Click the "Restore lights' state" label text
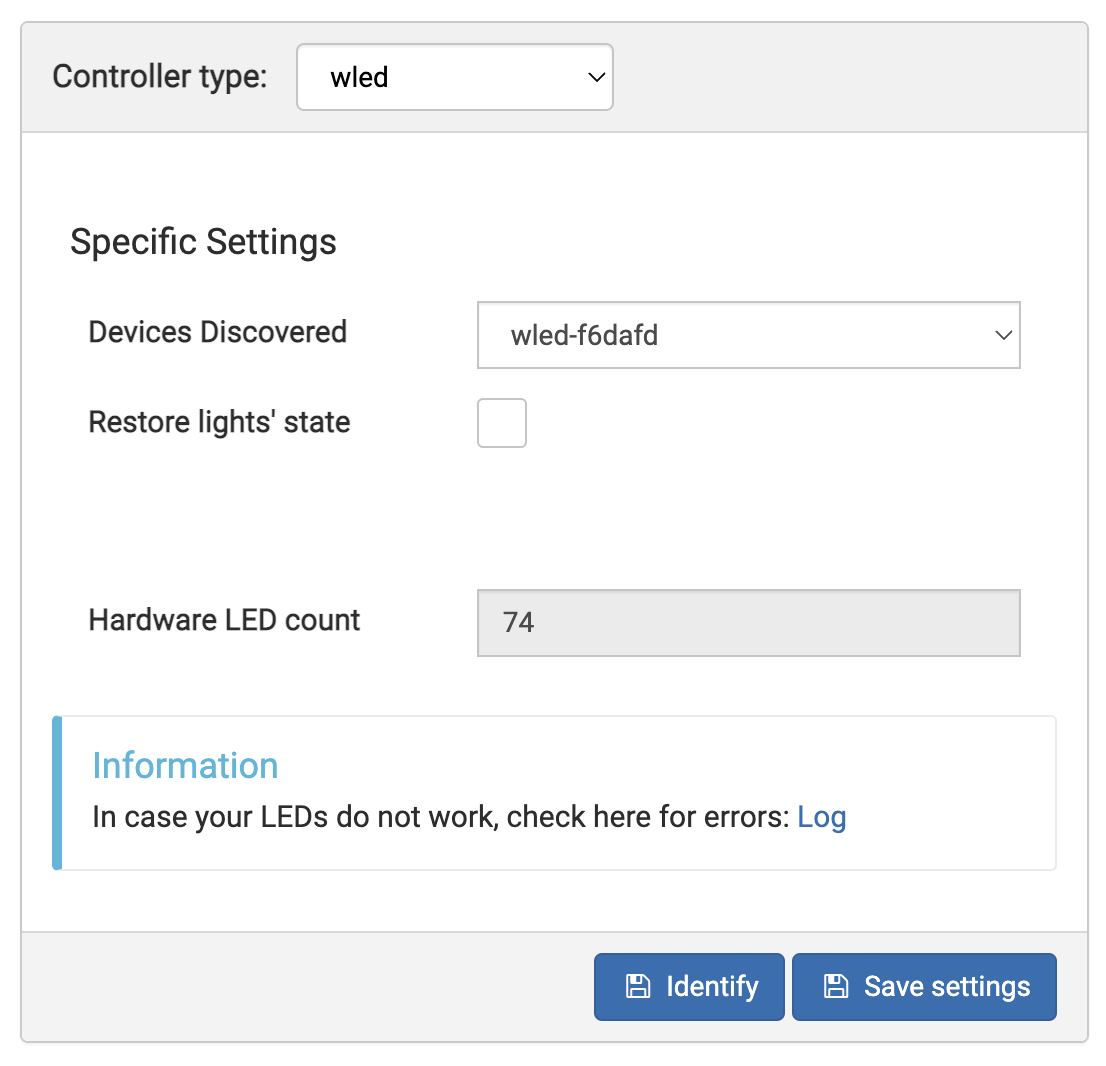 [x=219, y=422]
